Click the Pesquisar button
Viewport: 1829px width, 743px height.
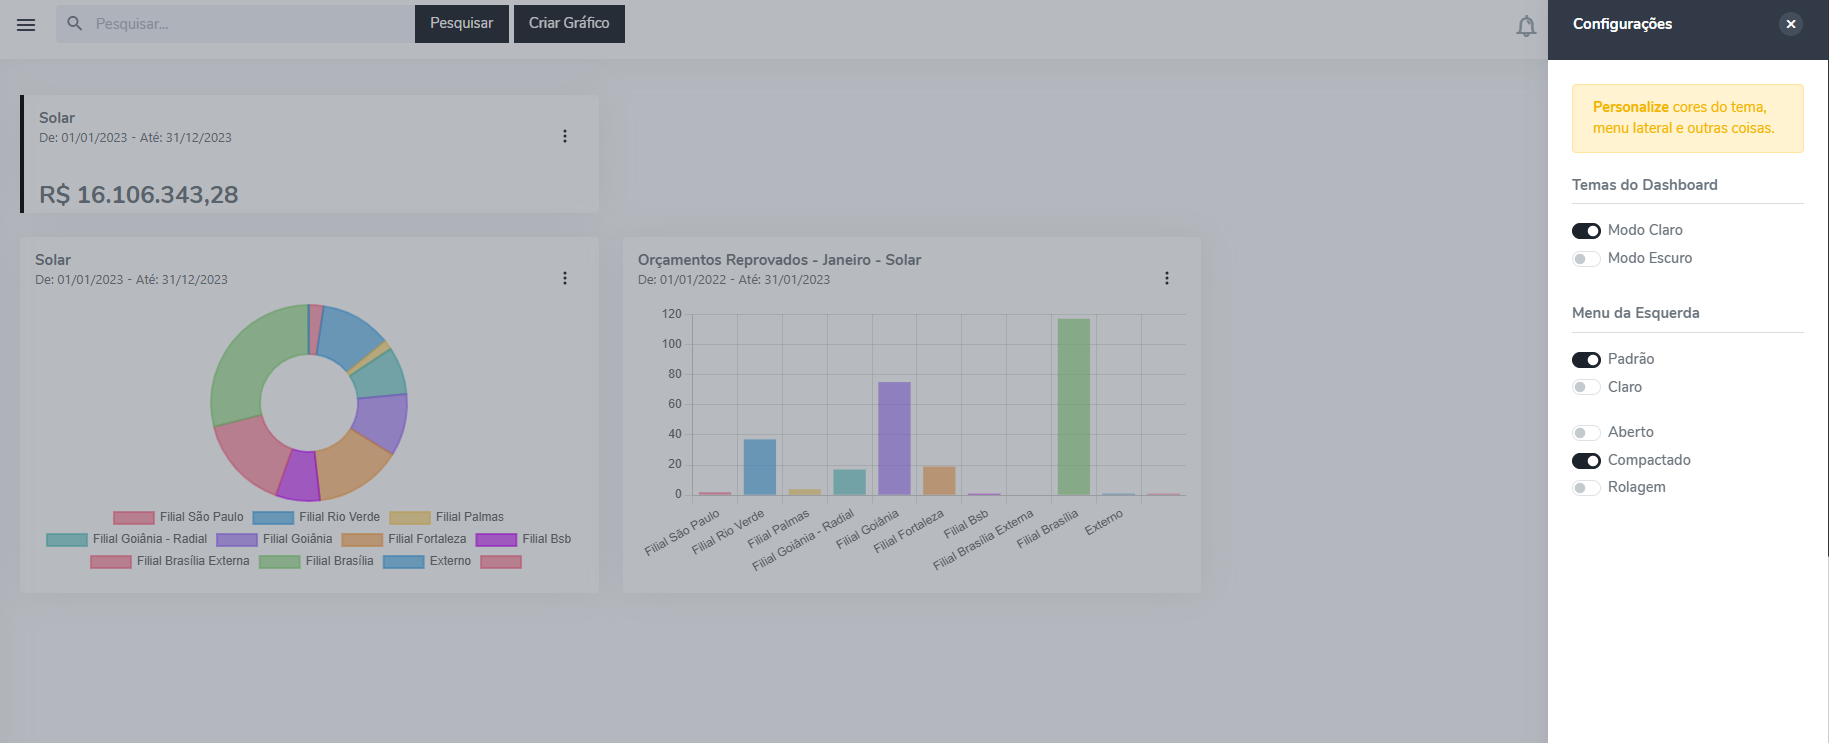pyautogui.click(x=461, y=23)
